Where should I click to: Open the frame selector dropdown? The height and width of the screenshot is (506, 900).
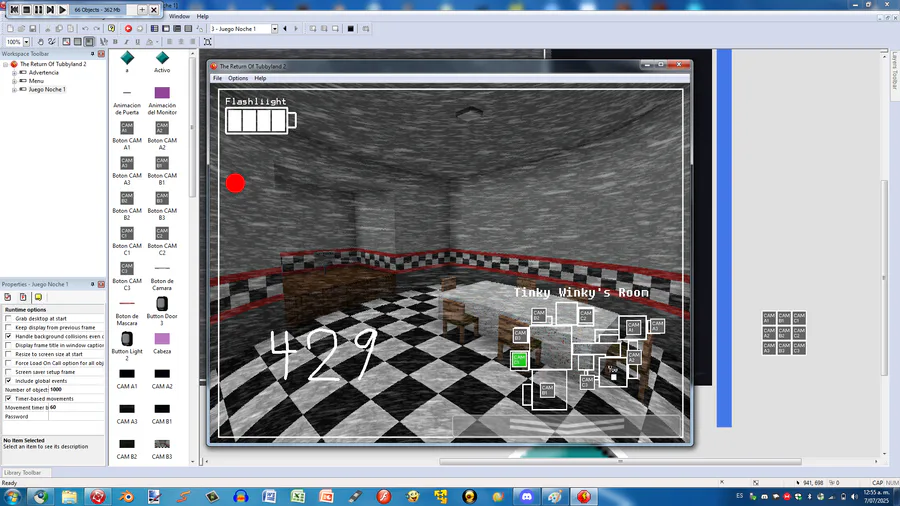pos(274,29)
